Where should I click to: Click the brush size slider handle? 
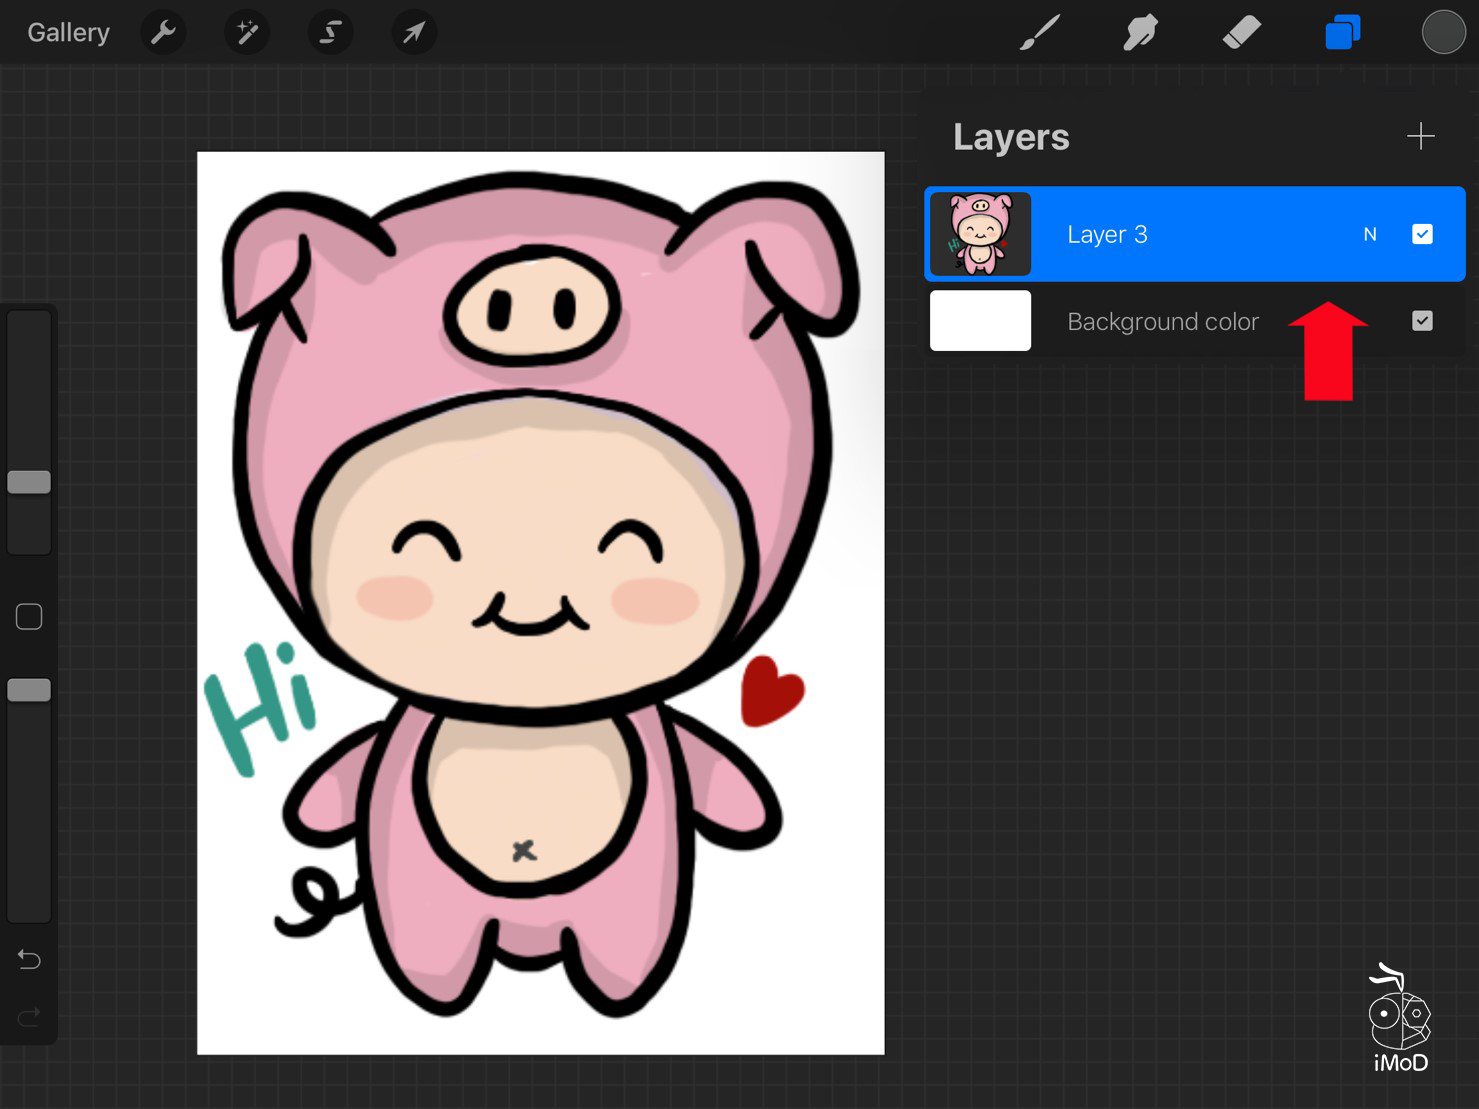tap(29, 482)
